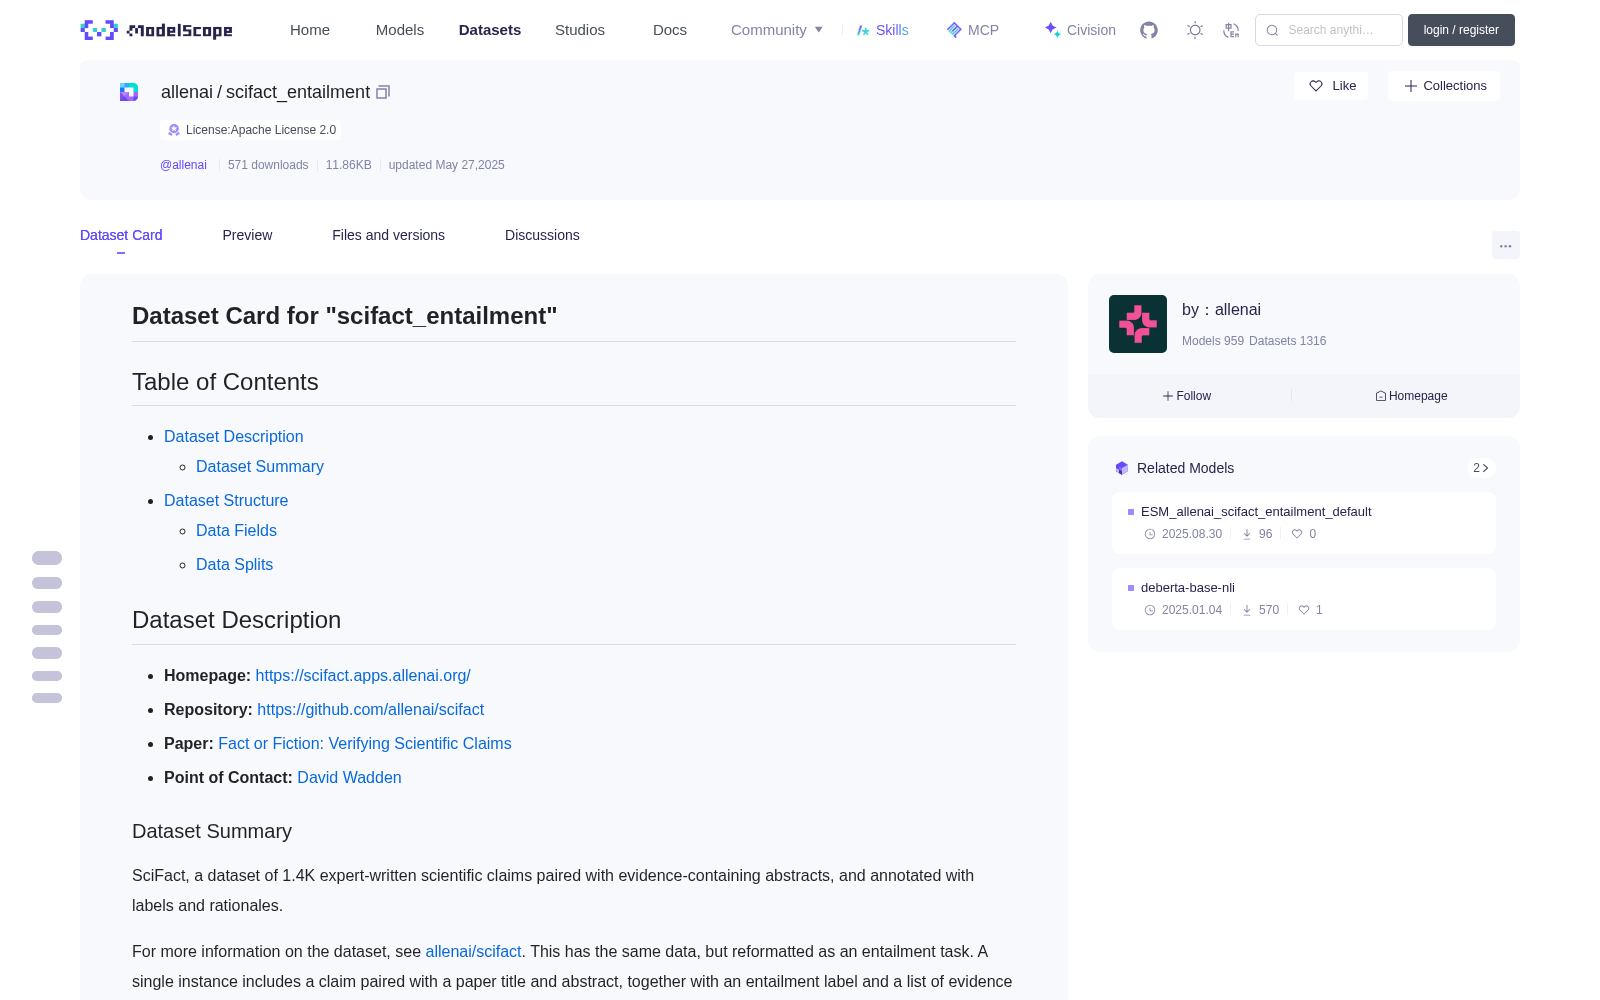1600x1000 pixels.
Task: Open the MCP menu item
Action: point(972,30)
